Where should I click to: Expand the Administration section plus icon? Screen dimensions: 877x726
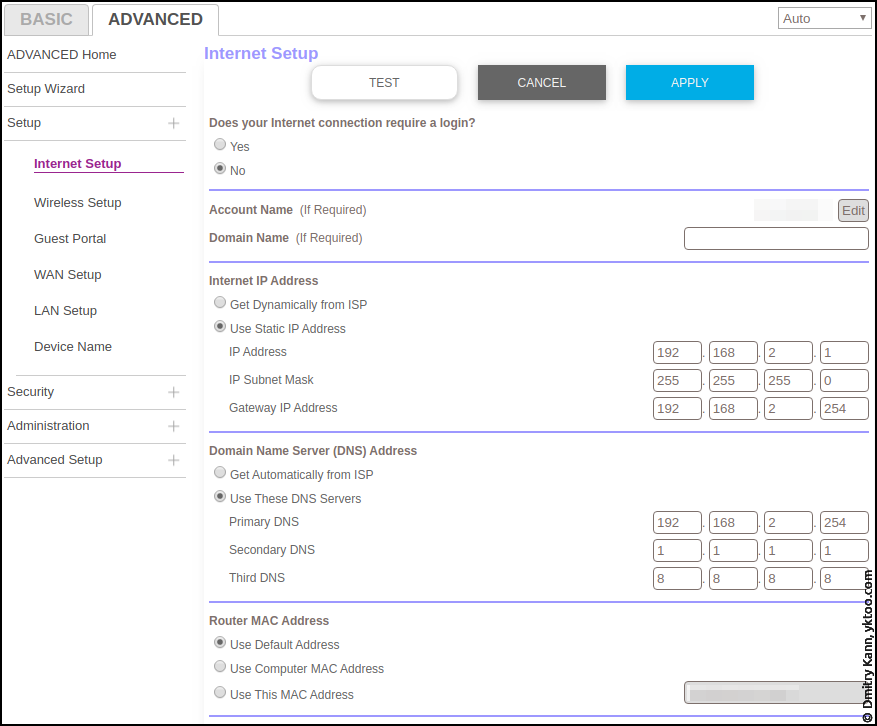point(174,426)
